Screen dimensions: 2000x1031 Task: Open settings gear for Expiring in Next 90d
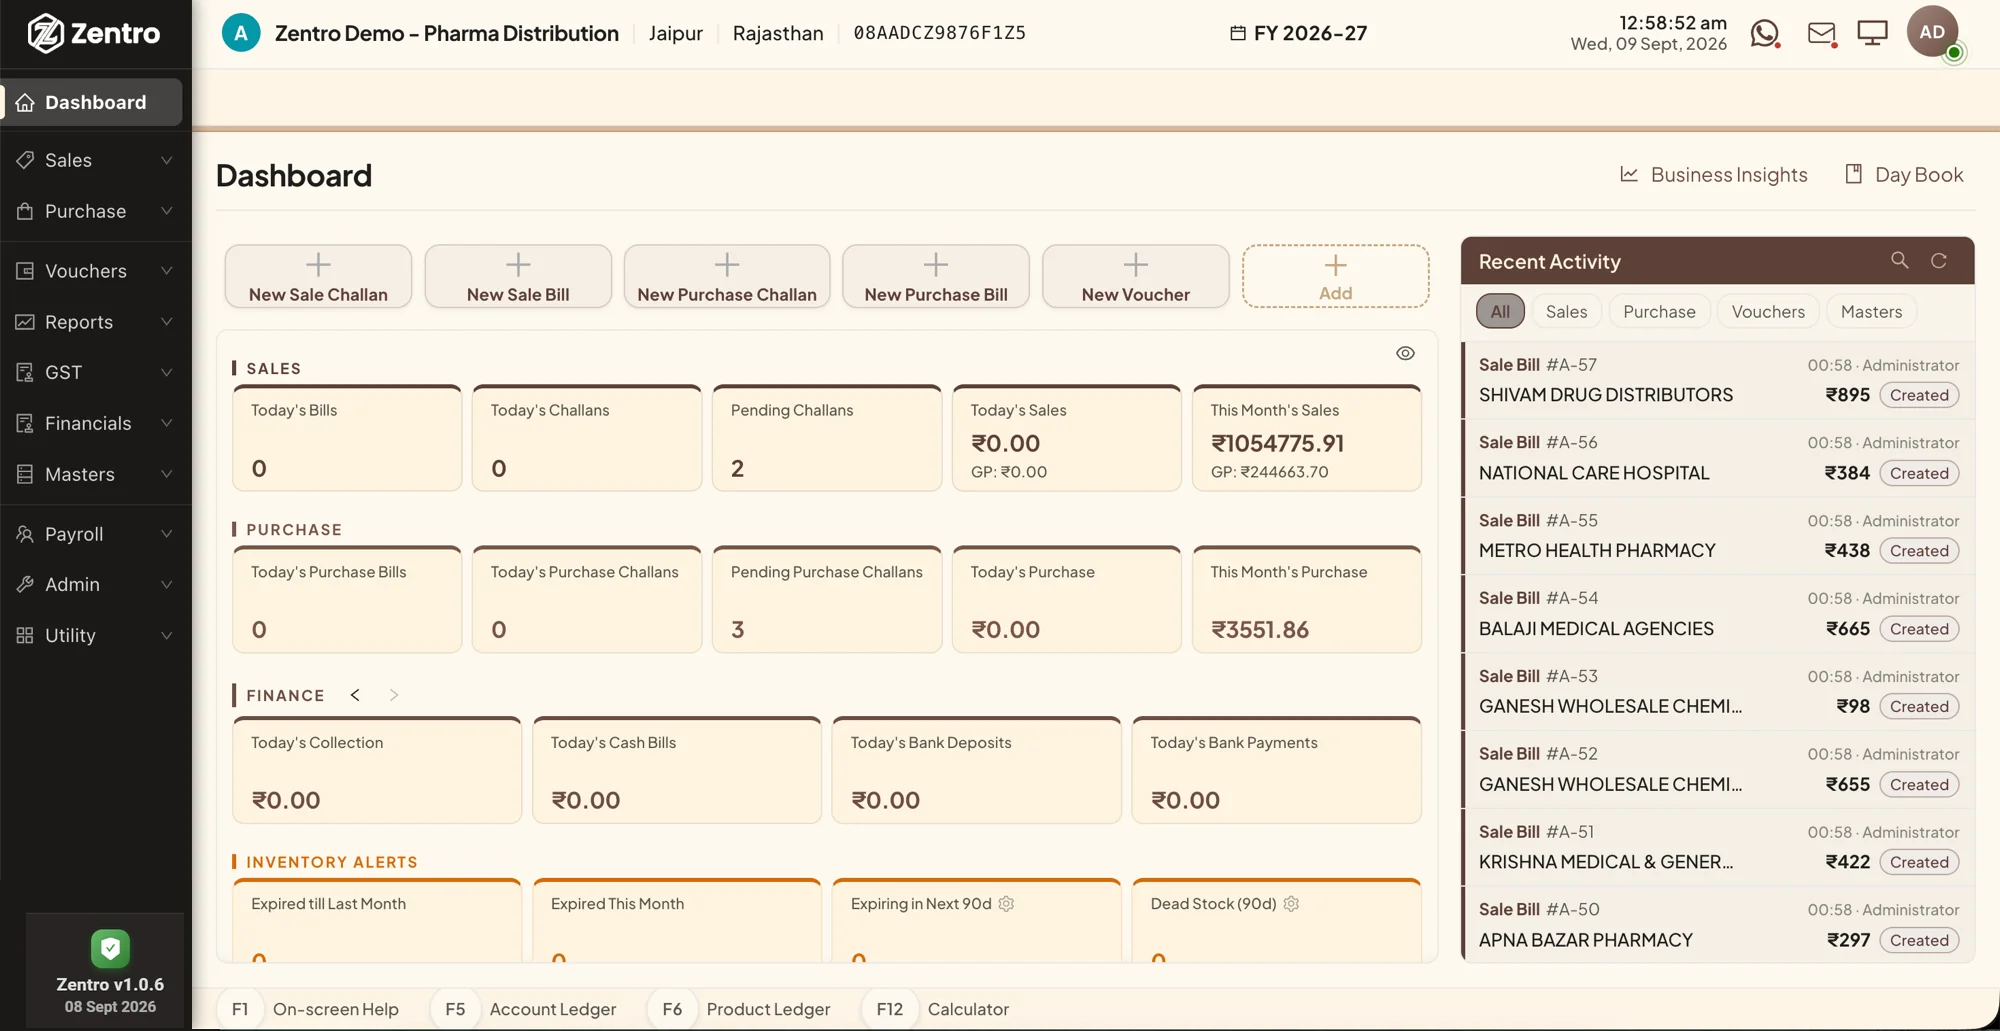(1006, 904)
